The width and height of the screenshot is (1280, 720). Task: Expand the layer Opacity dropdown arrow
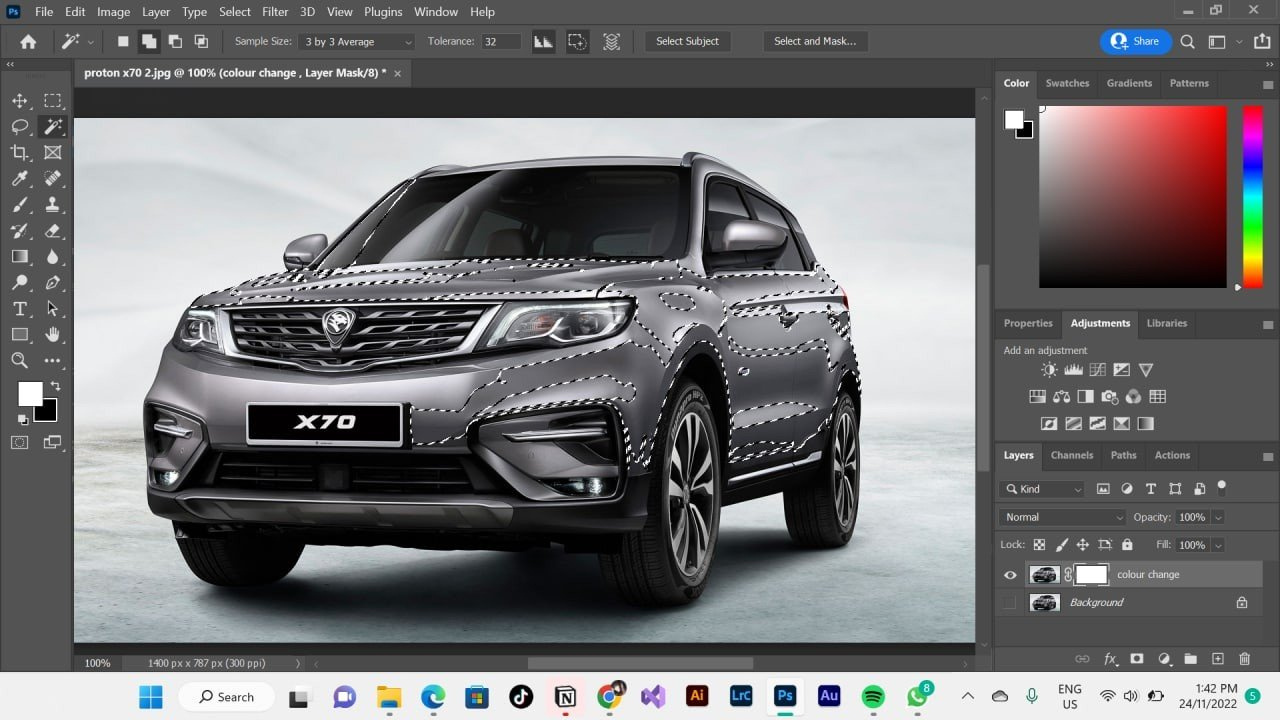(1217, 517)
